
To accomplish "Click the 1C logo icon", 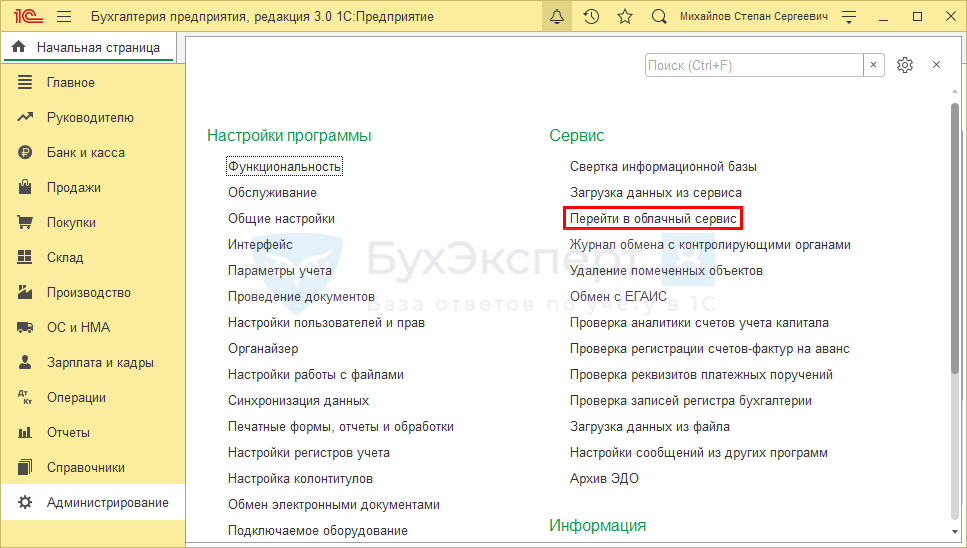I will click(x=28, y=17).
